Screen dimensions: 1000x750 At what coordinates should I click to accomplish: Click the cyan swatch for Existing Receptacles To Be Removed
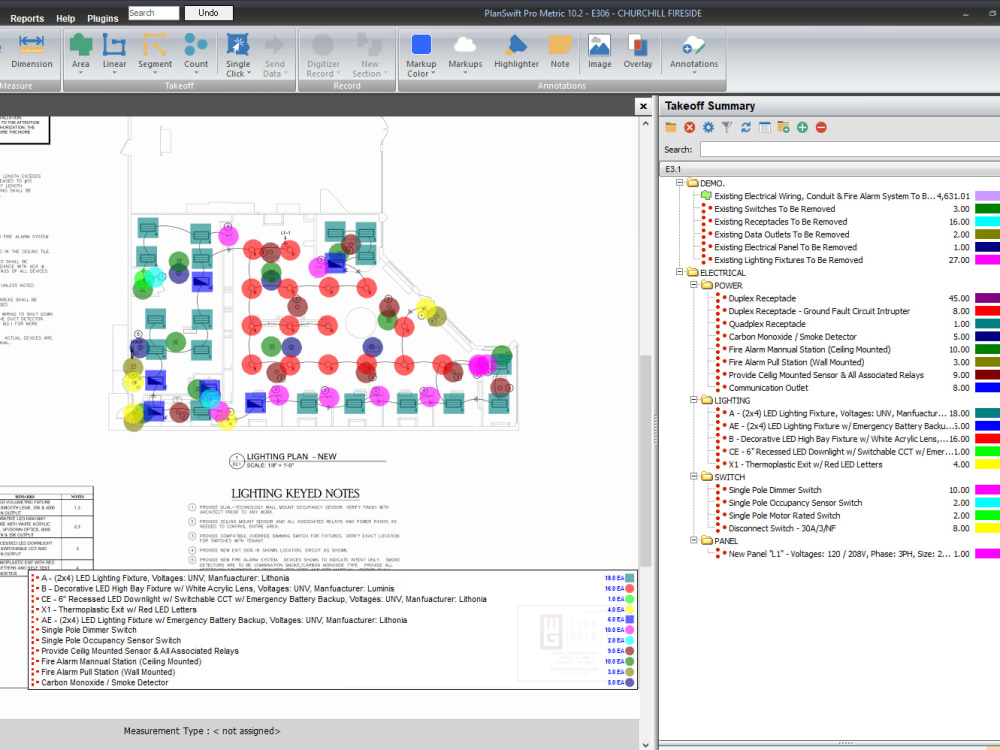(987, 221)
